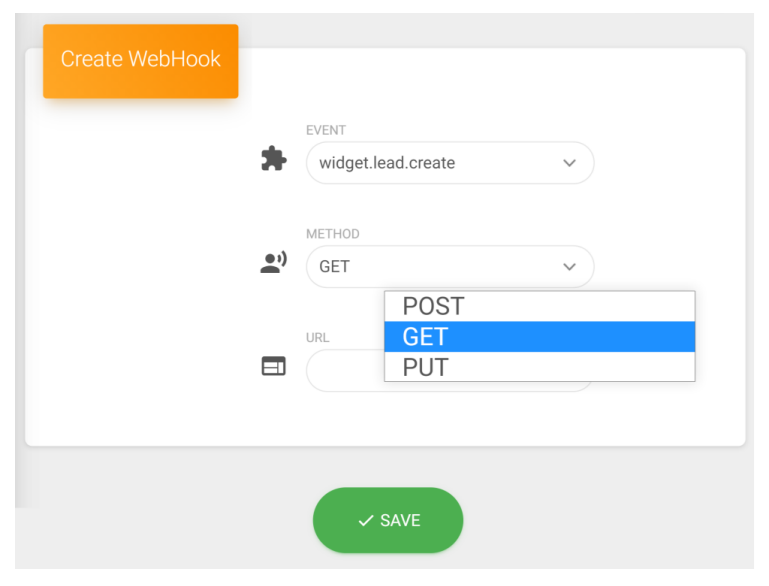
Task: Click empty white area of form card
Action: [130, 300]
